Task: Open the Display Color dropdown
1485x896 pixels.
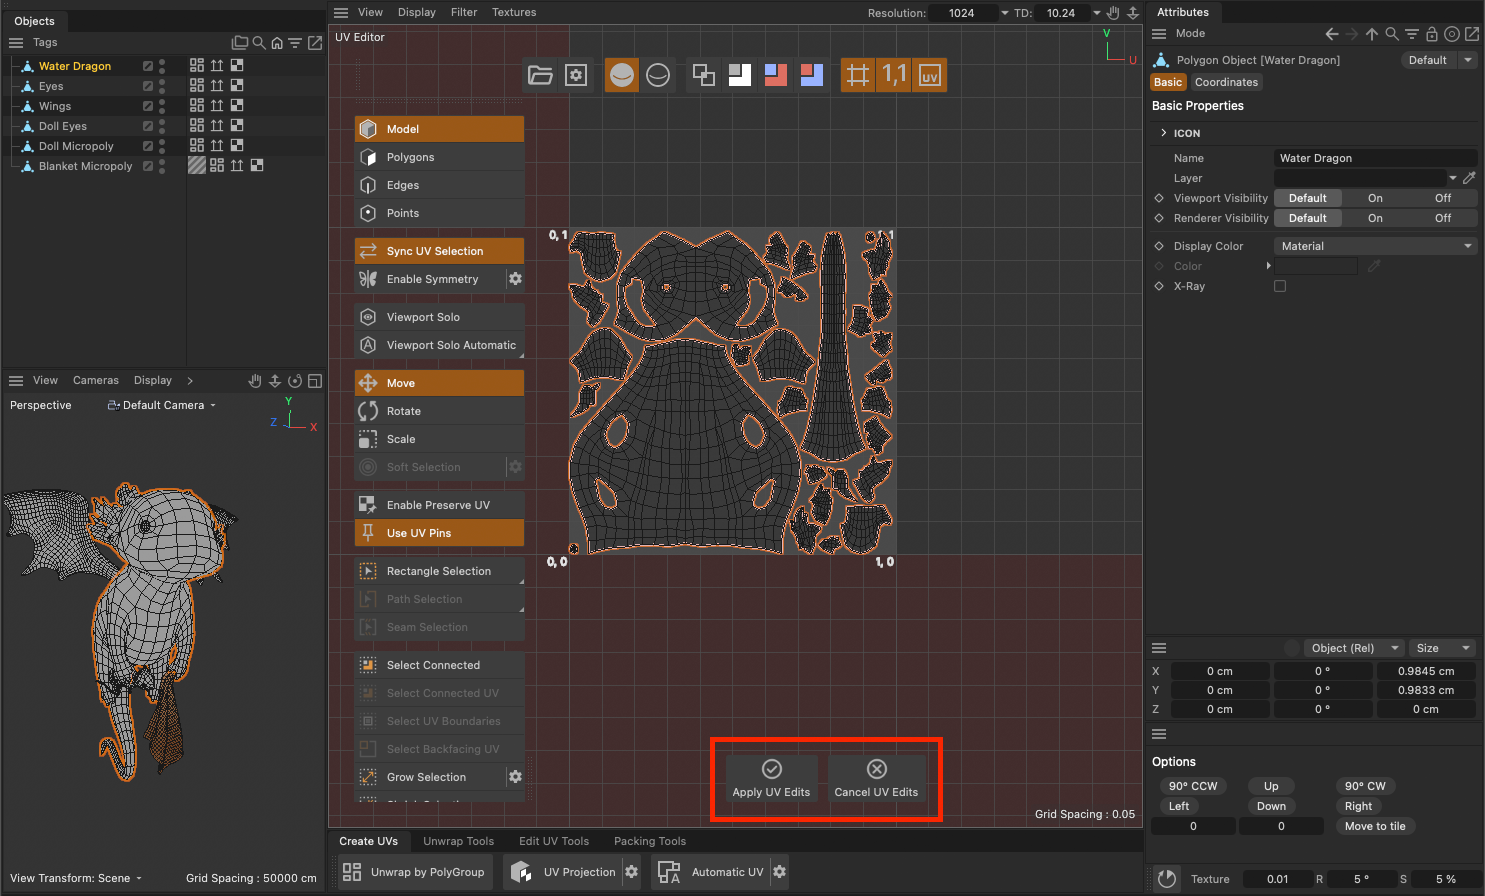Action: 1375,246
